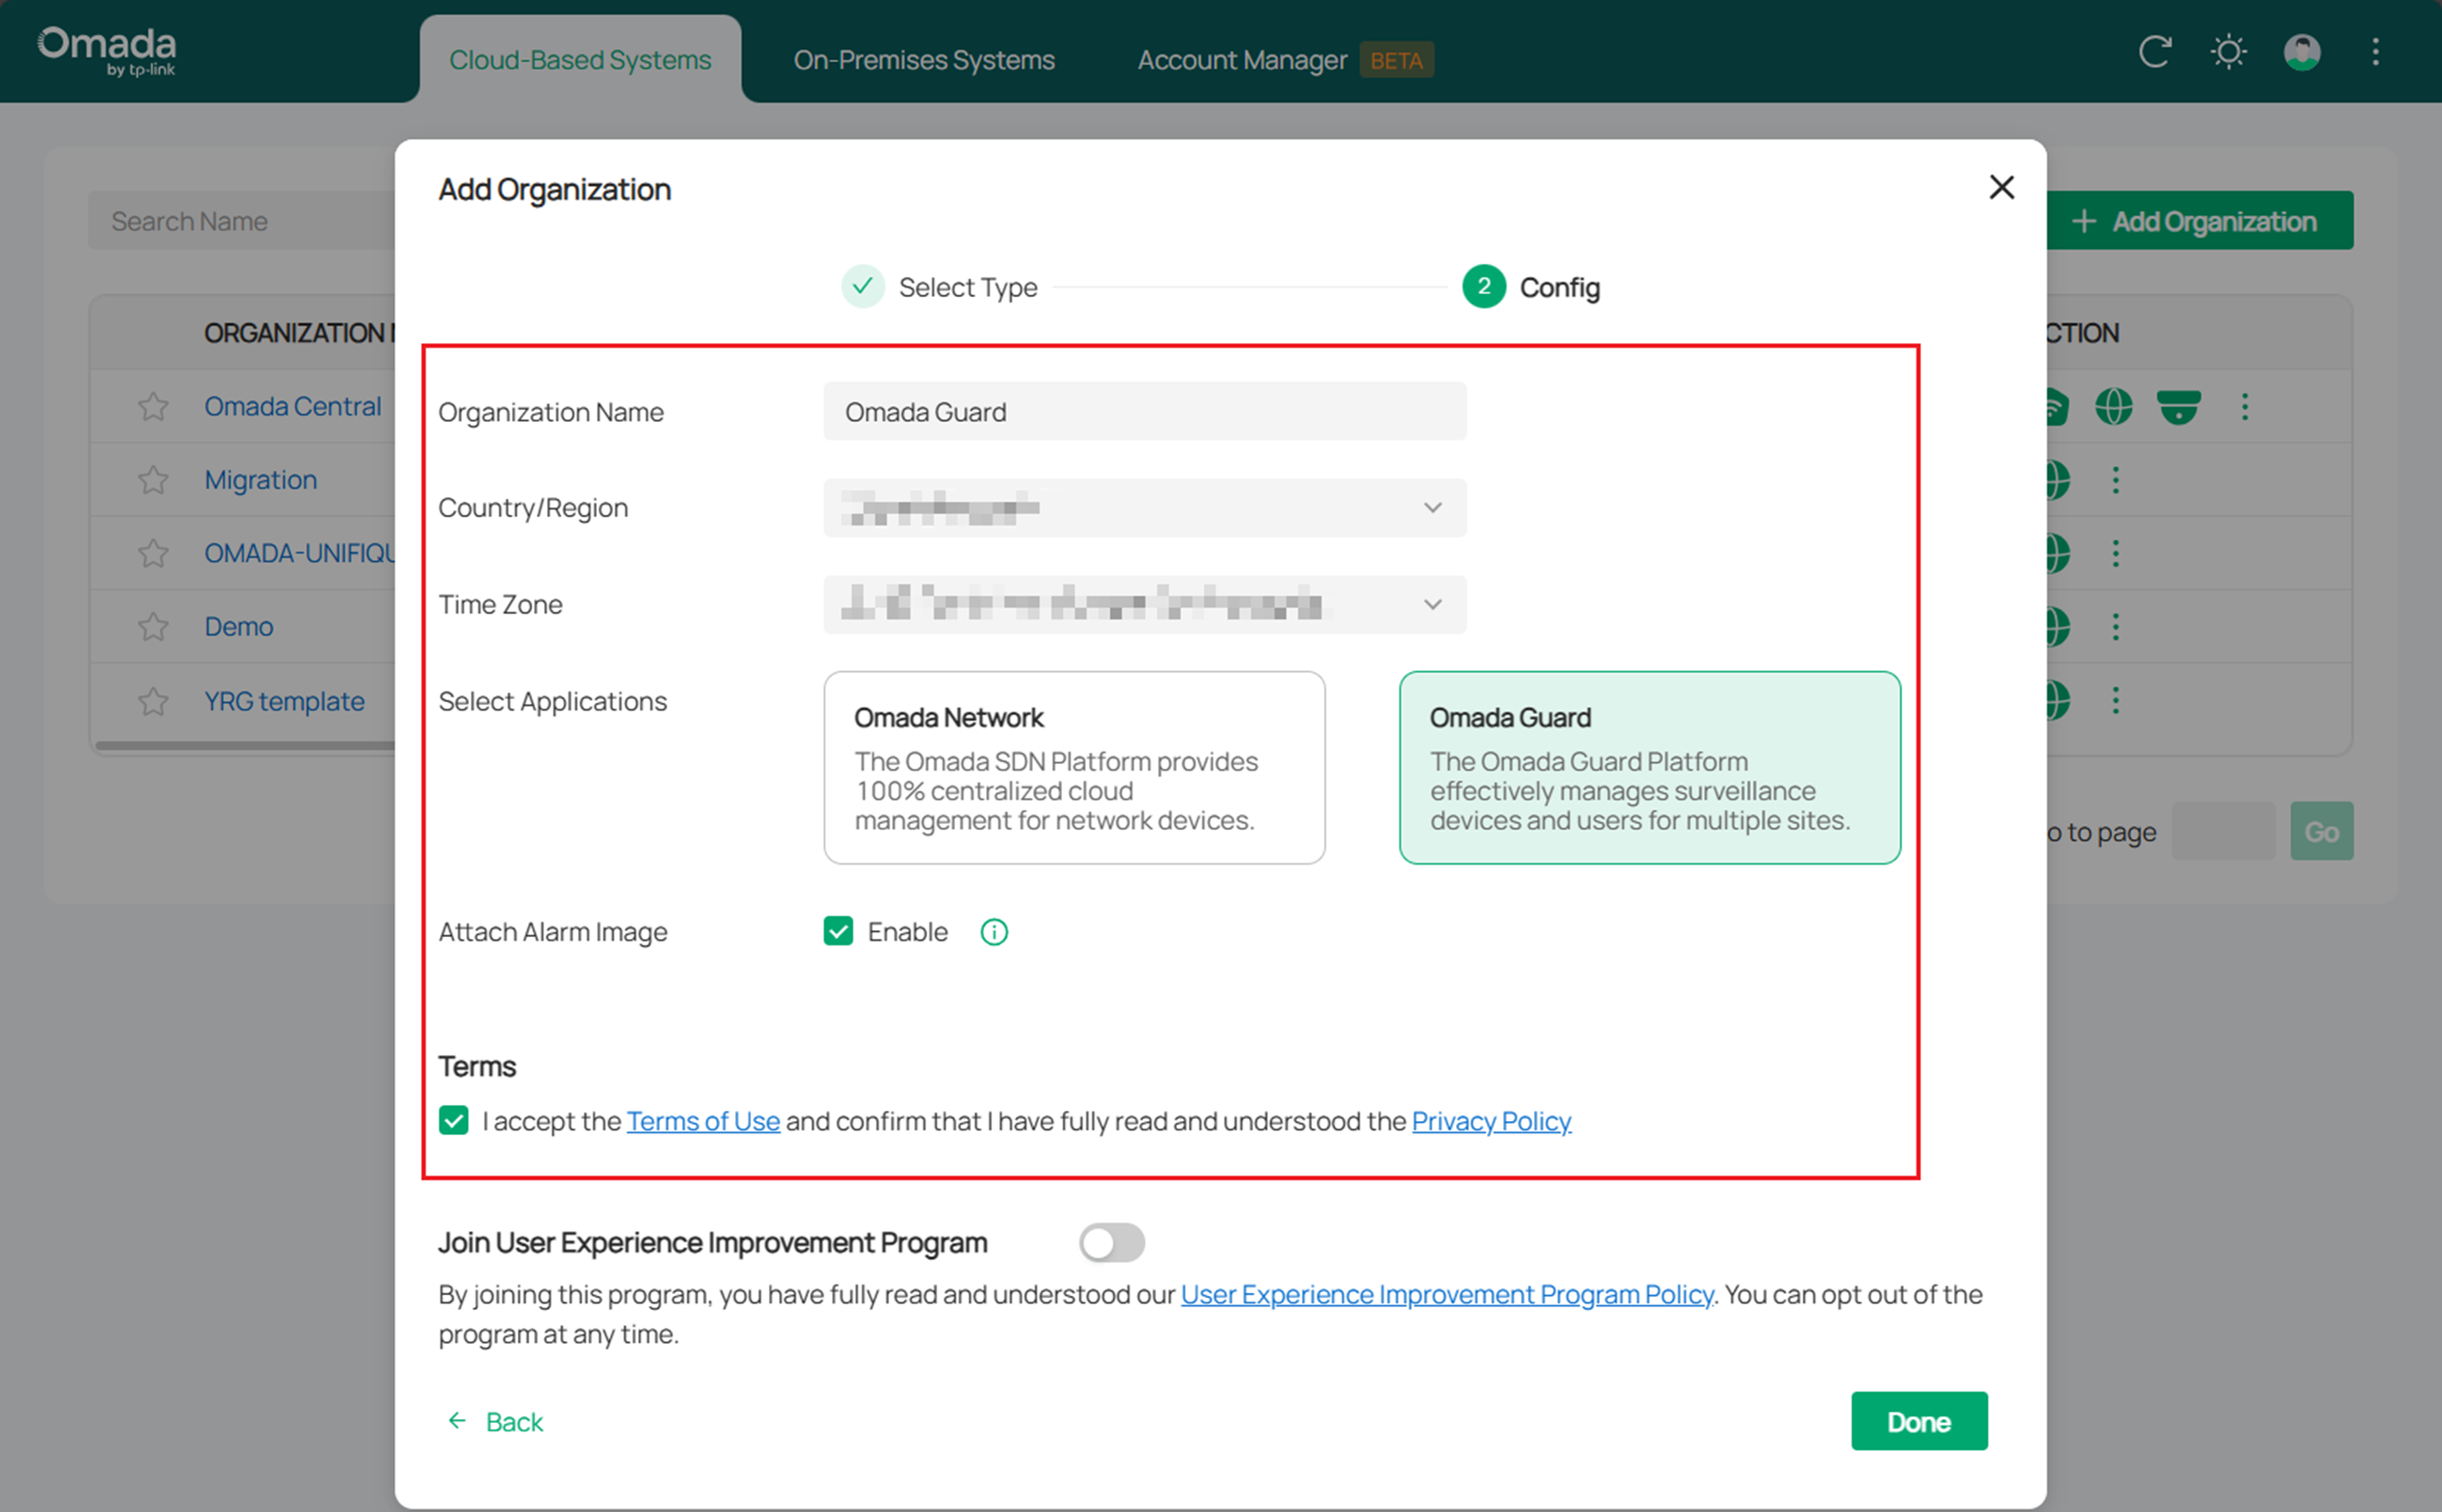Viewport: 2442px width, 1512px height.
Task: Open the Terms of Use link
Action: (x=703, y=1122)
